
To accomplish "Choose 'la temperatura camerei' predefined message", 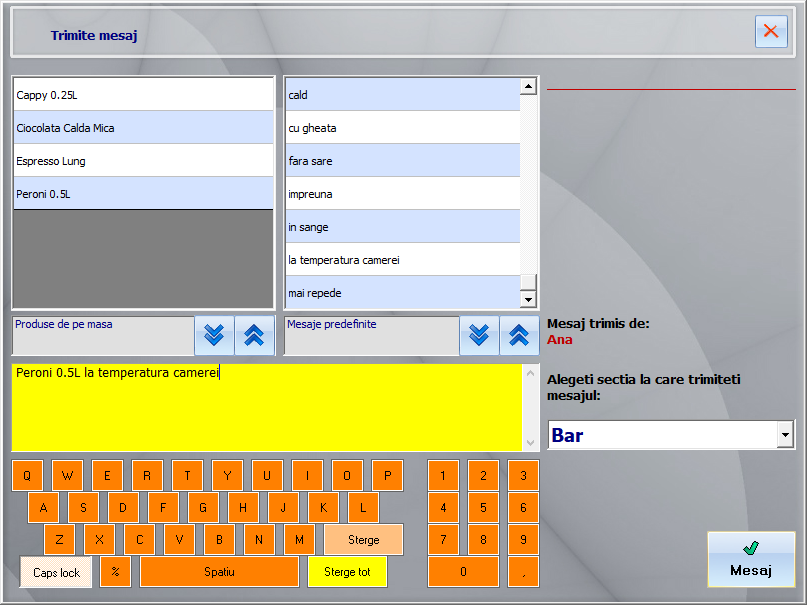I will point(402,259).
